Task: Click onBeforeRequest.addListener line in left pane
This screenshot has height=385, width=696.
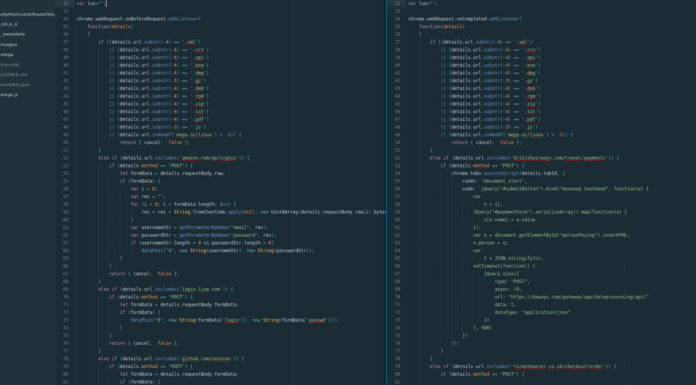Action: [138, 19]
